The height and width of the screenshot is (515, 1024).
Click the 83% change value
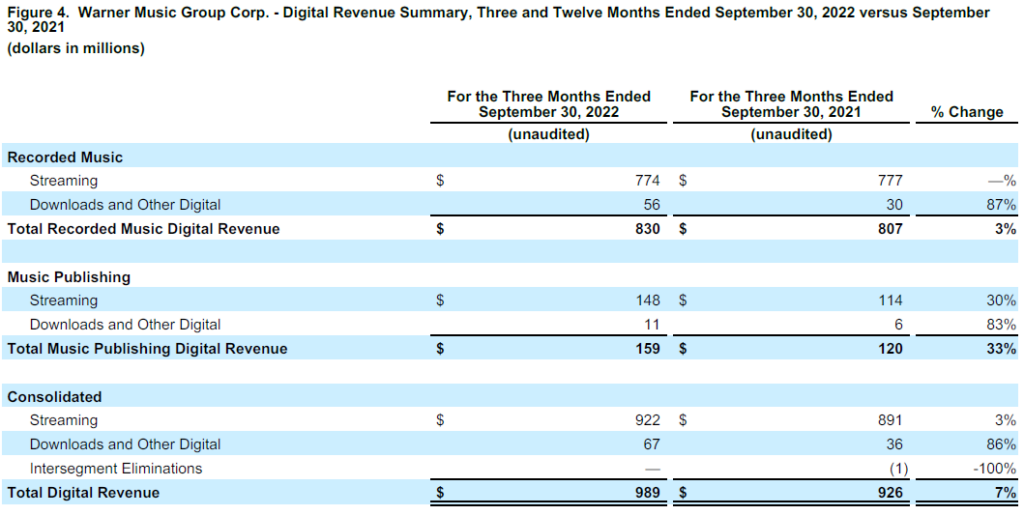tap(1003, 325)
